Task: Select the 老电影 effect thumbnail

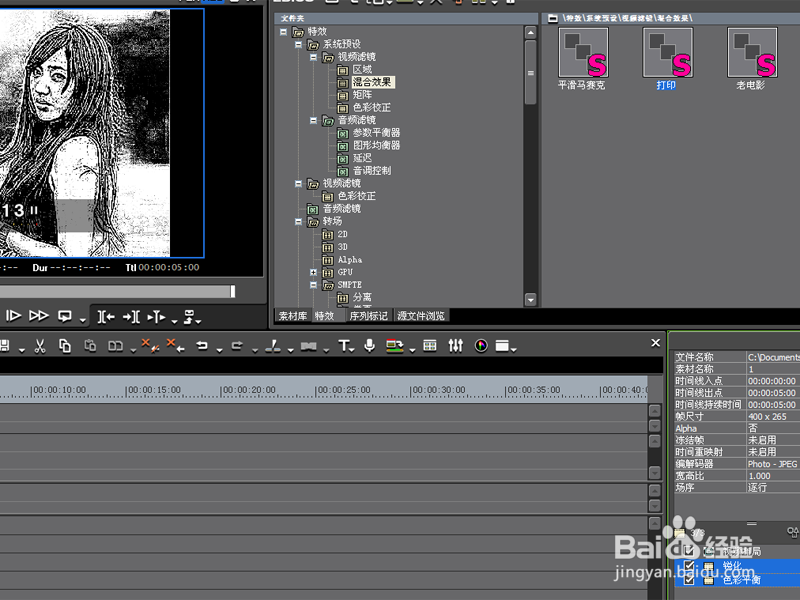Action: coord(752,53)
